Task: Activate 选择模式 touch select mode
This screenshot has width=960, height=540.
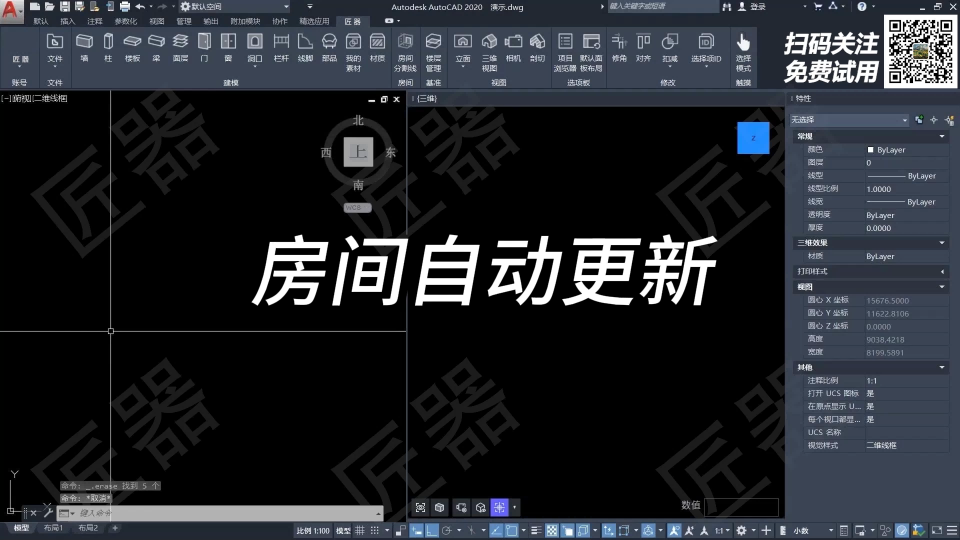Action: coord(743,52)
